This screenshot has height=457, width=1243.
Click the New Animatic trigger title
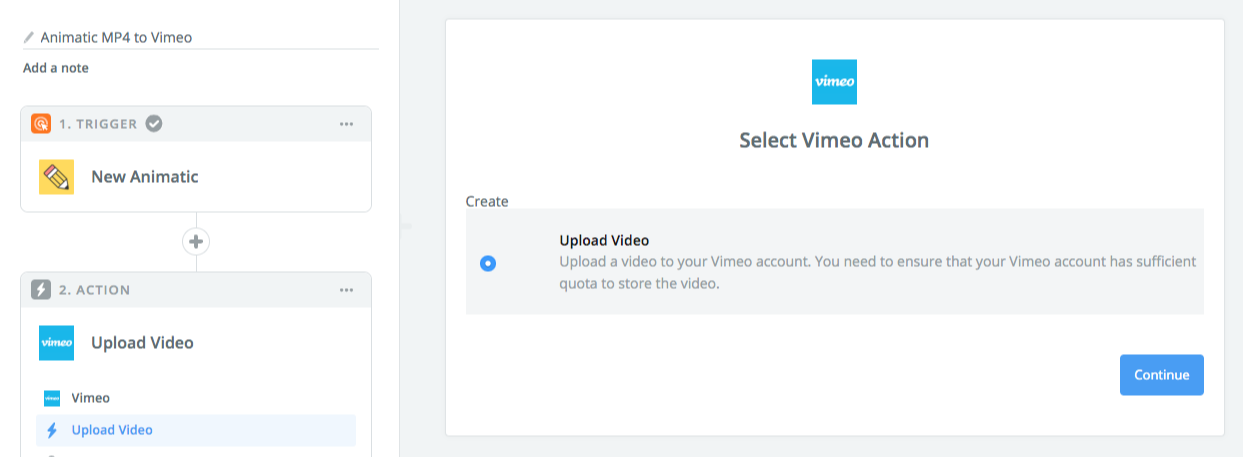(x=145, y=177)
